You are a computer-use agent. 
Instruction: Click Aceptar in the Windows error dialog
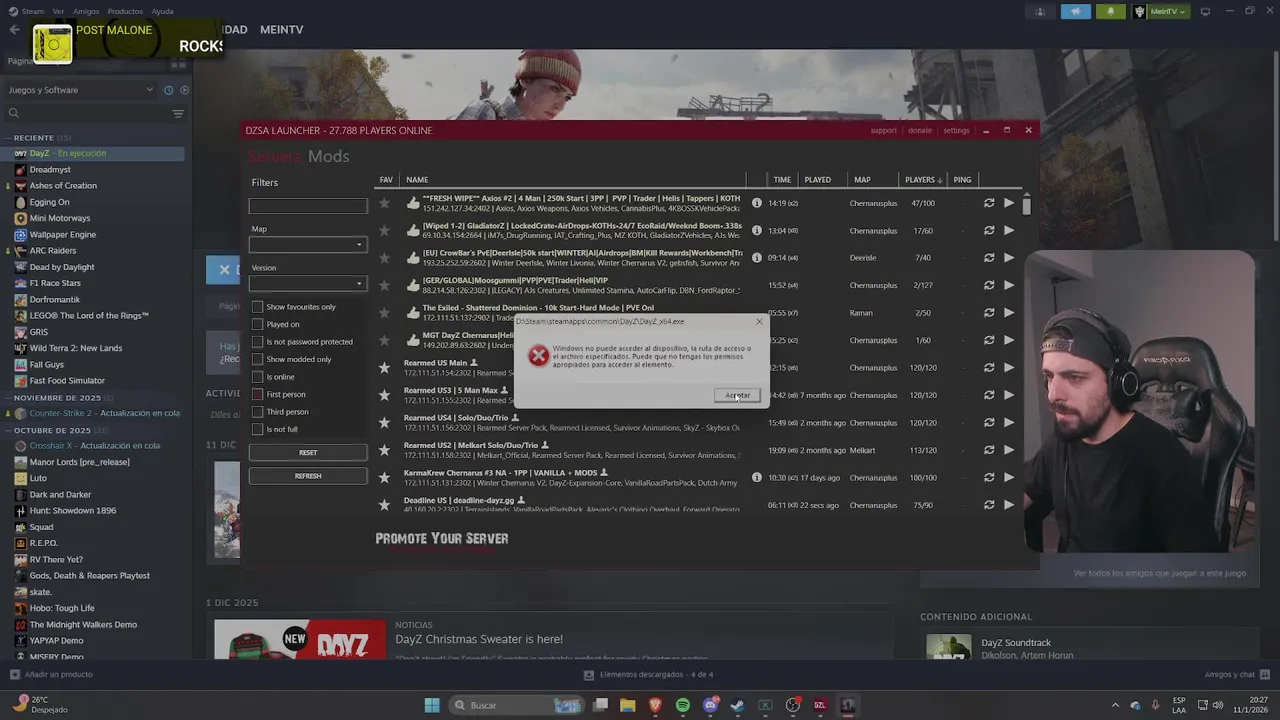point(738,395)
